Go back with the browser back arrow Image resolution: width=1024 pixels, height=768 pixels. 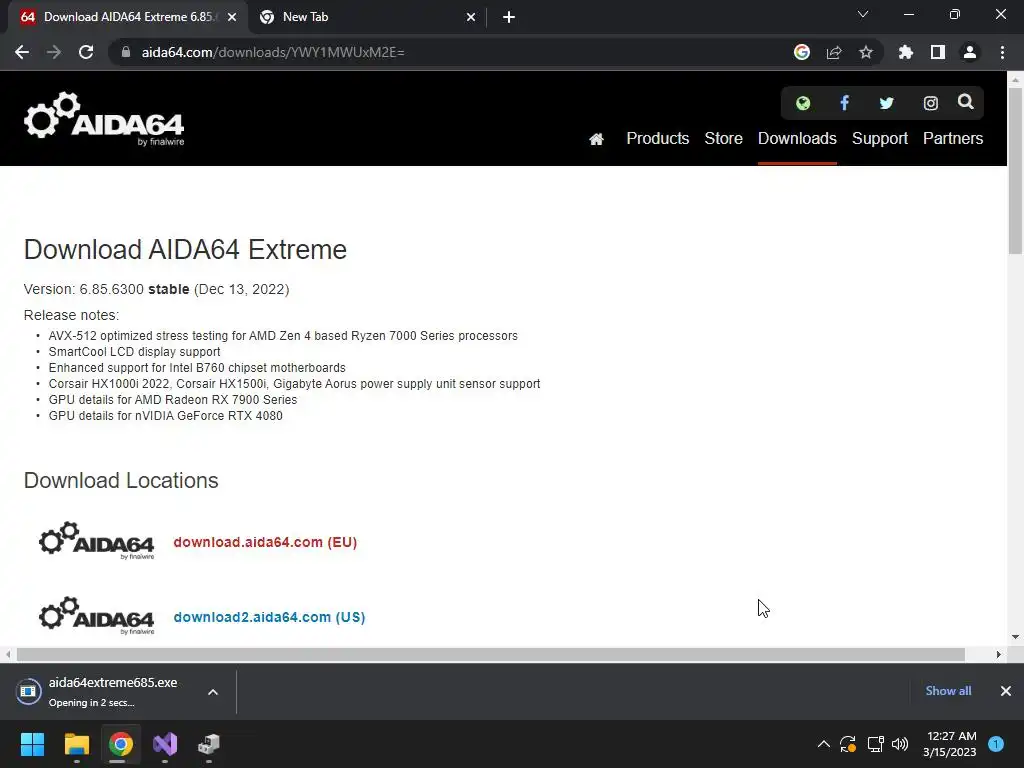22,52
